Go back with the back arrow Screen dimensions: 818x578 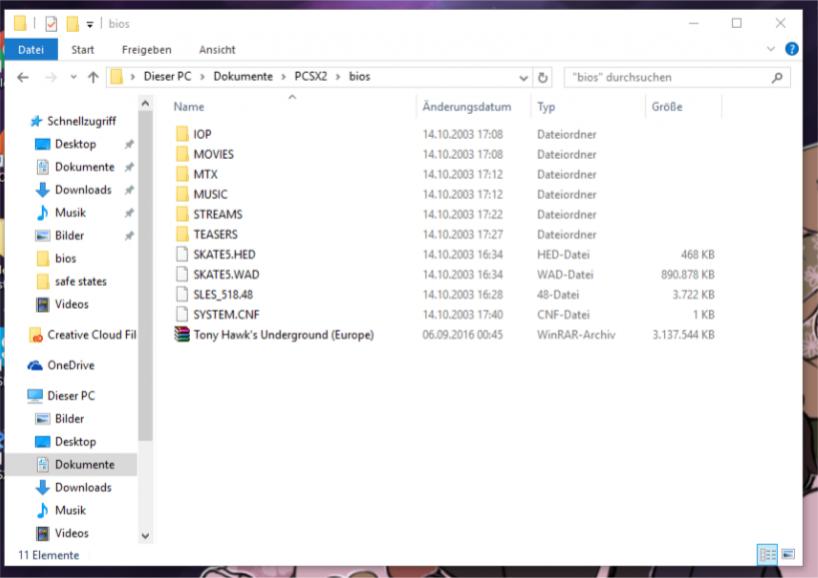pyautogui.click(x=23, y=77)
